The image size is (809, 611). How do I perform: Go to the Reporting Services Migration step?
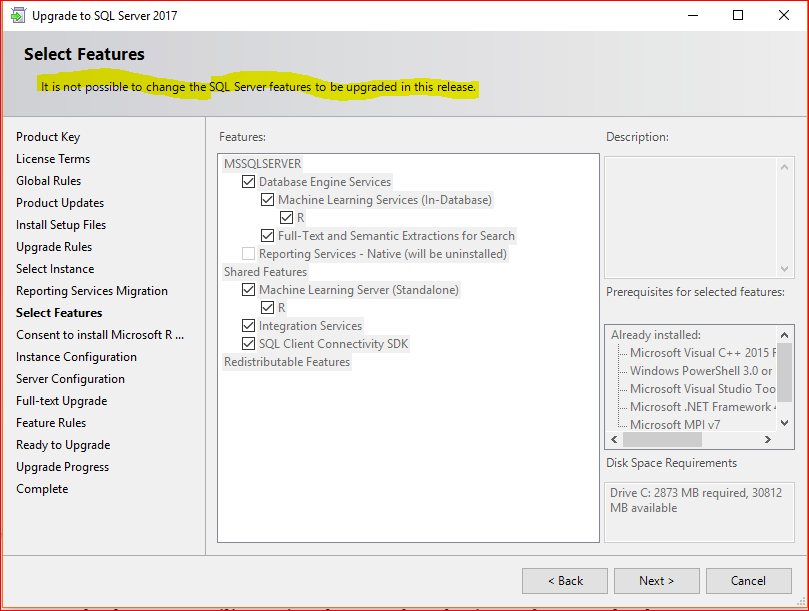(x=92, y=291)
